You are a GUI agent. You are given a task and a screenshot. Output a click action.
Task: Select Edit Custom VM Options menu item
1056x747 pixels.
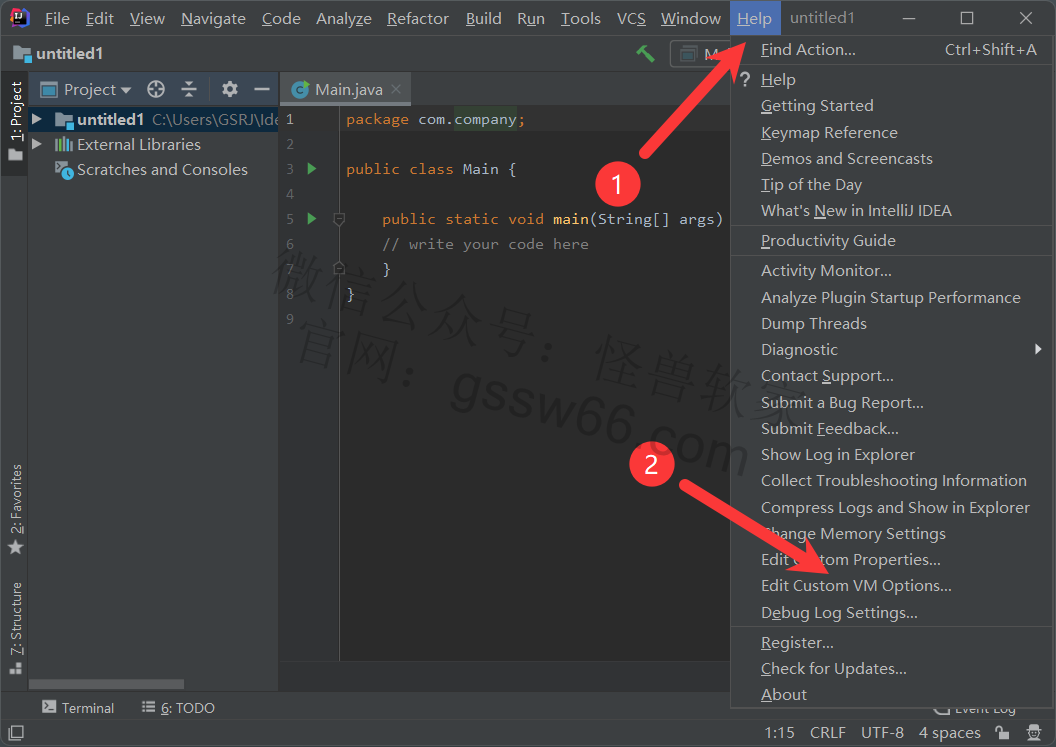coord(856,586)
